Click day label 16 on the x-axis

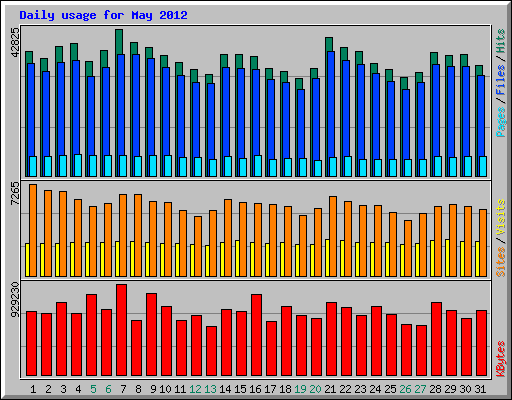[255, 389]
